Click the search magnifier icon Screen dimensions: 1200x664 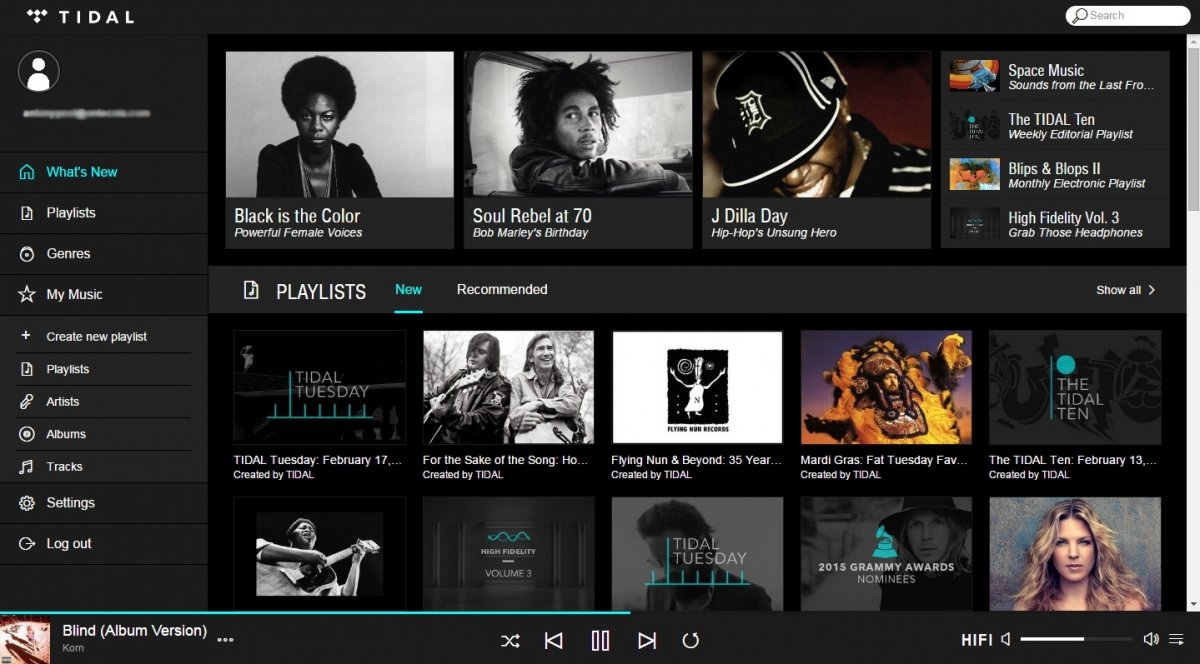pos(1079,15)
